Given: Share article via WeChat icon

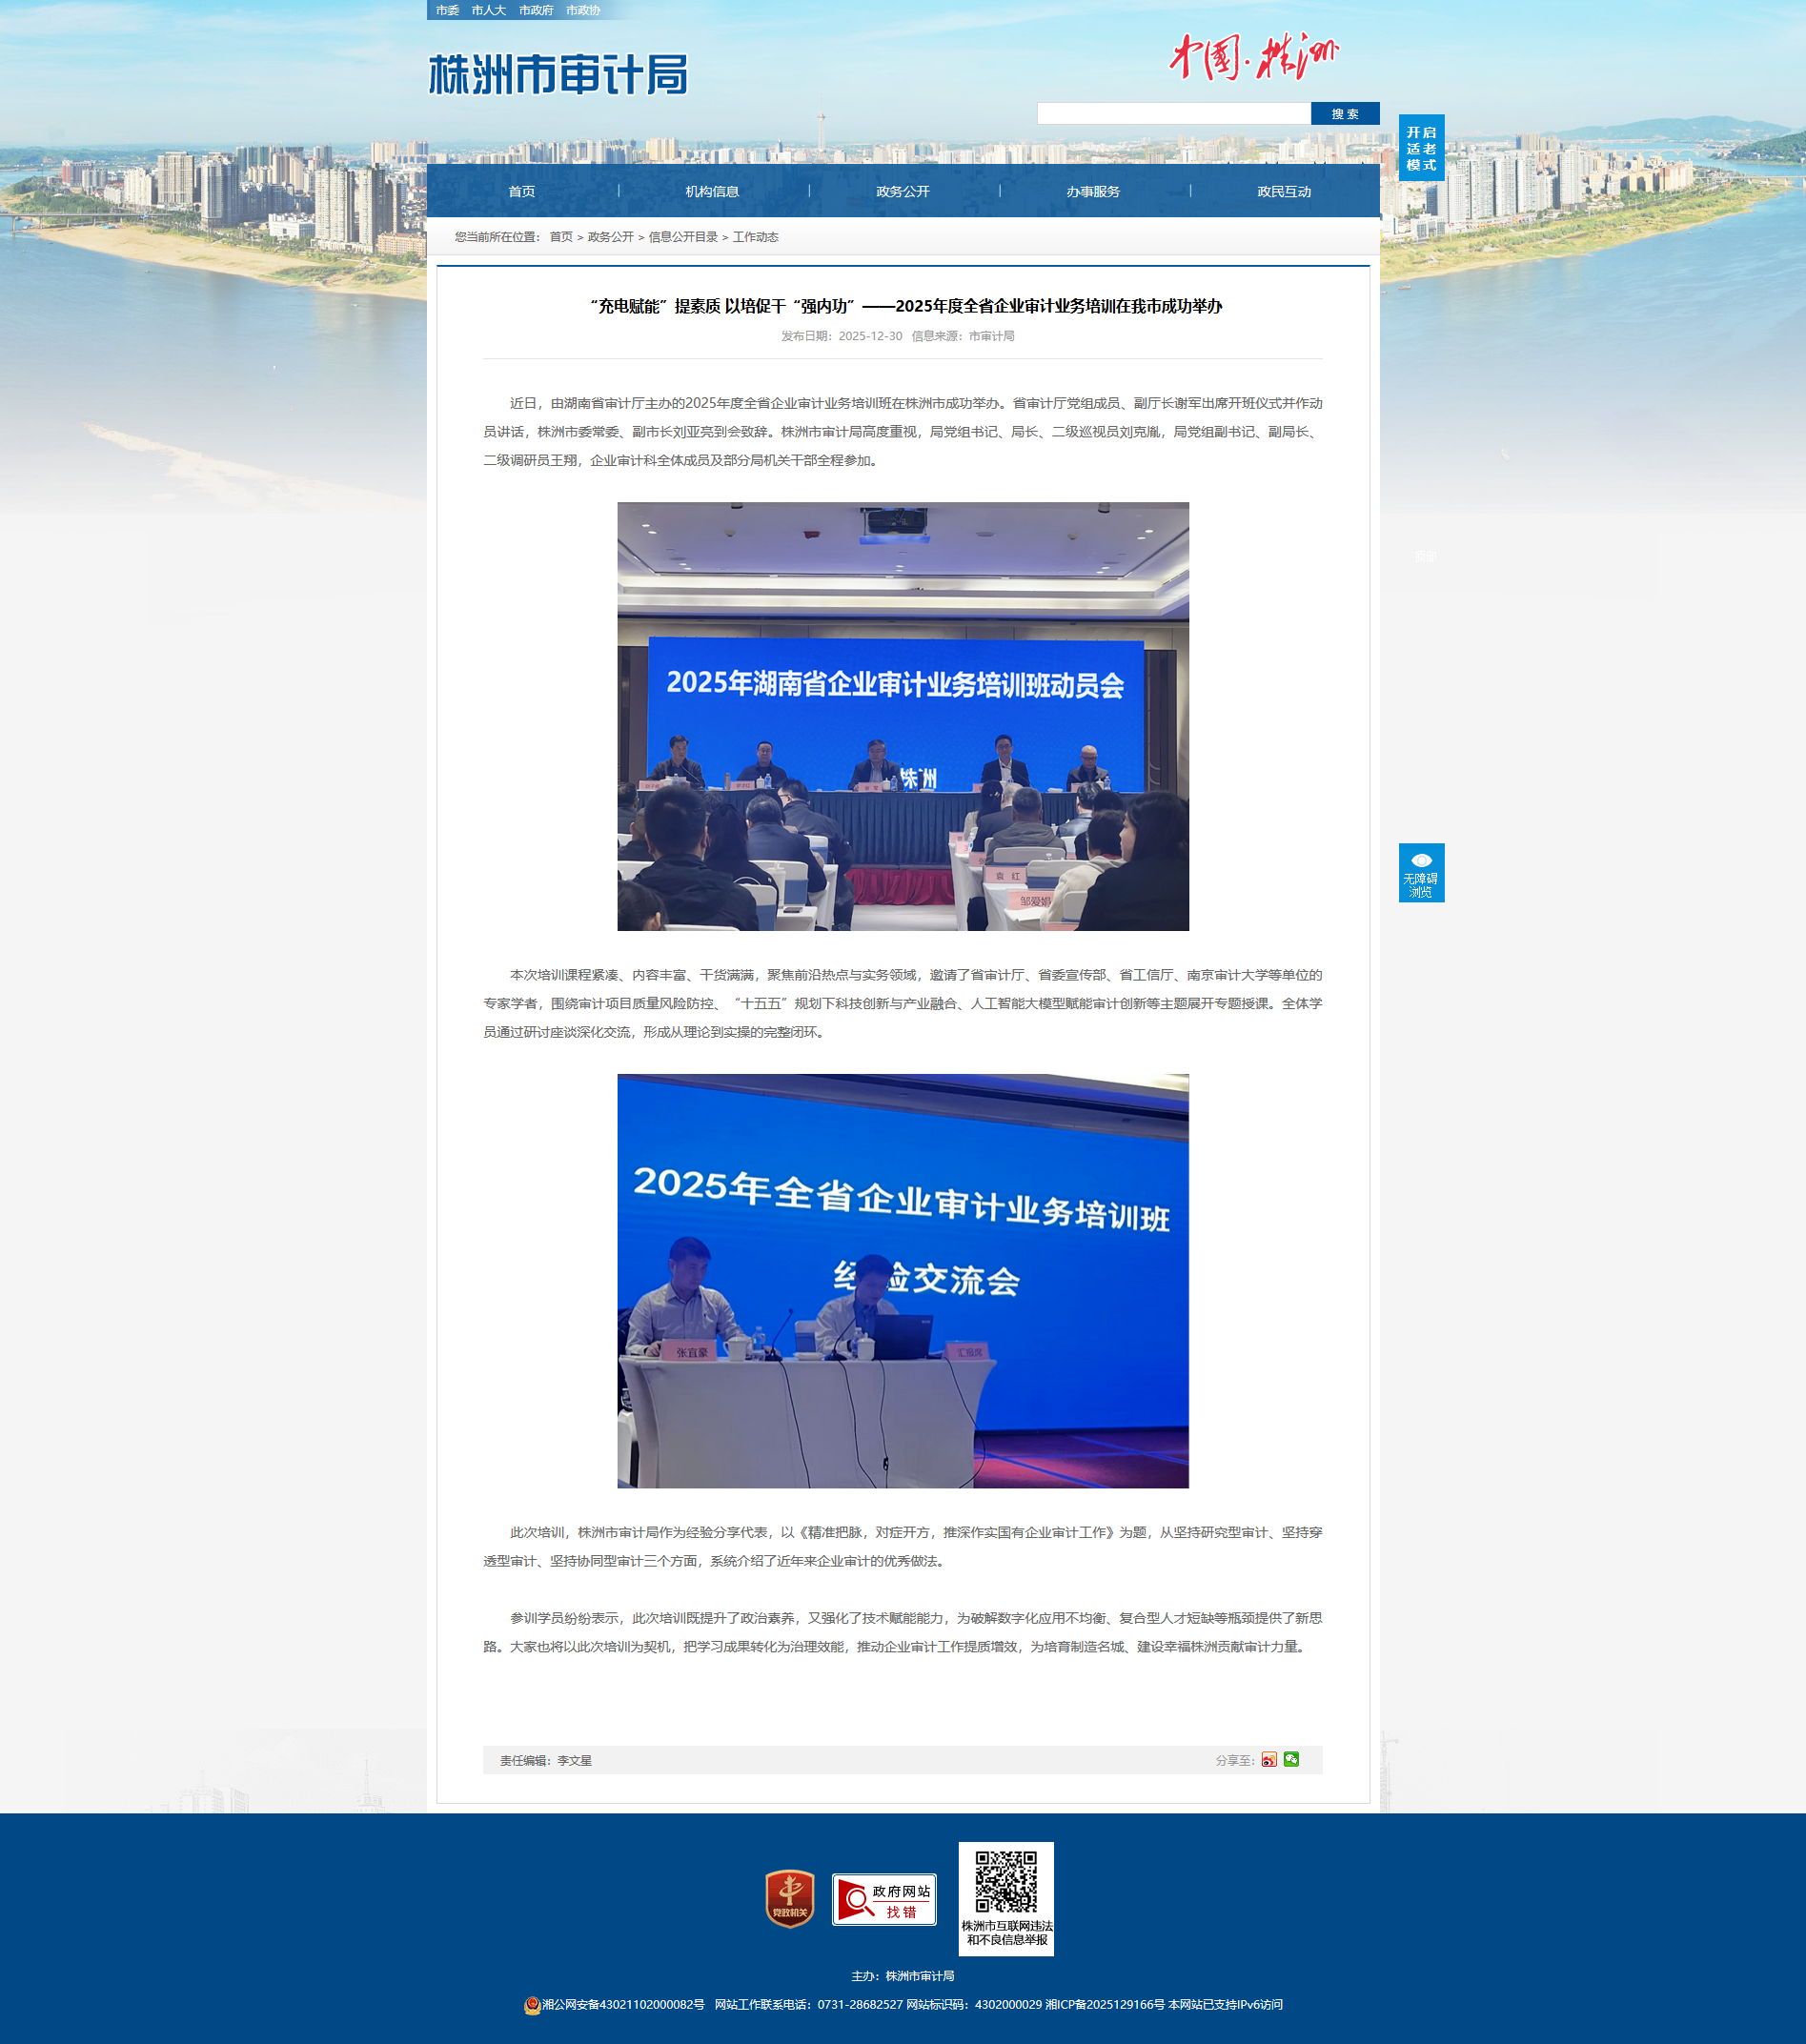Looking at the screenshot, I should point(1291,1759).
